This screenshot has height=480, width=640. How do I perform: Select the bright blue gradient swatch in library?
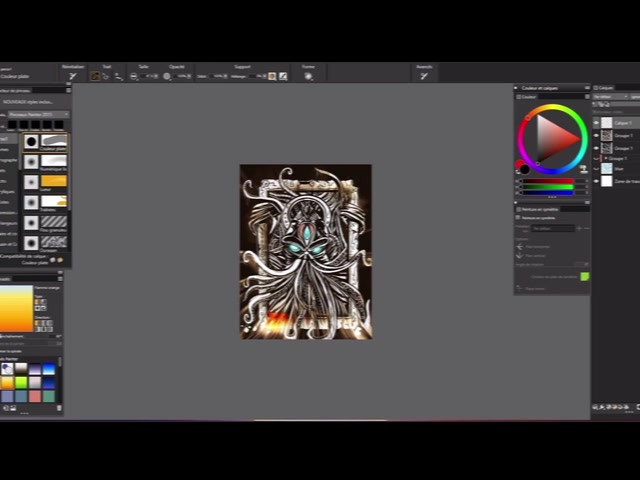49,369
